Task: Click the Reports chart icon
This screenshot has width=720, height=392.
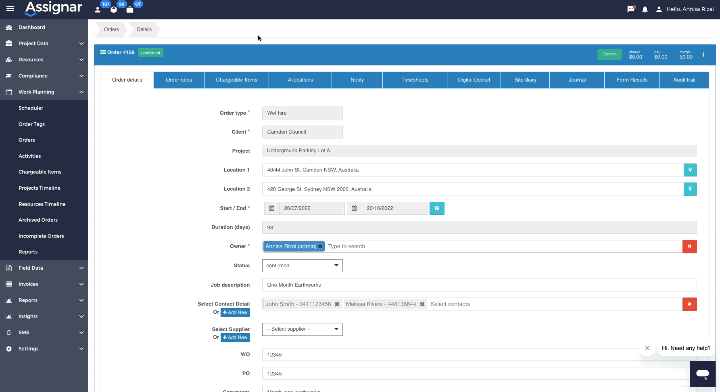Action: 9,300
